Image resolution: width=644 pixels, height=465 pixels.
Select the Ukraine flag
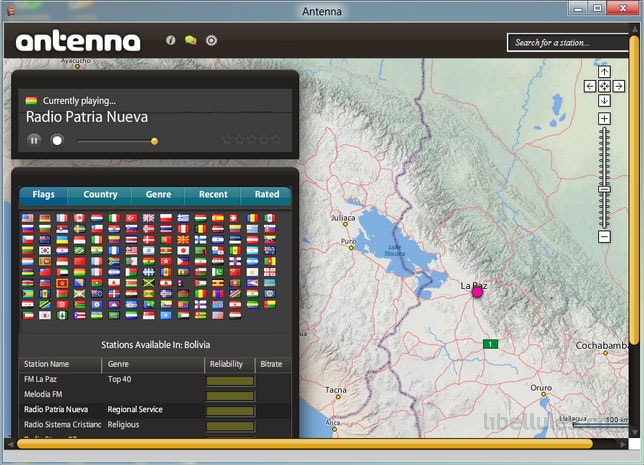coord(62,239)
